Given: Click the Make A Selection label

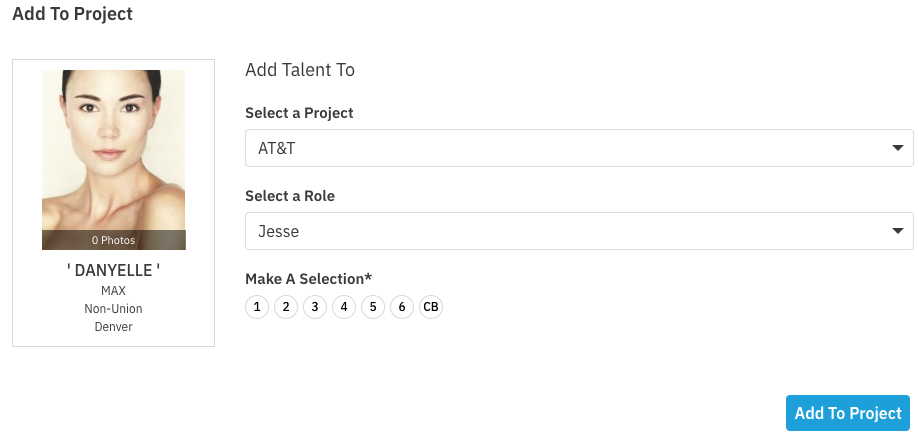Looking at the screenshot, I should click(x=308, y=278).
